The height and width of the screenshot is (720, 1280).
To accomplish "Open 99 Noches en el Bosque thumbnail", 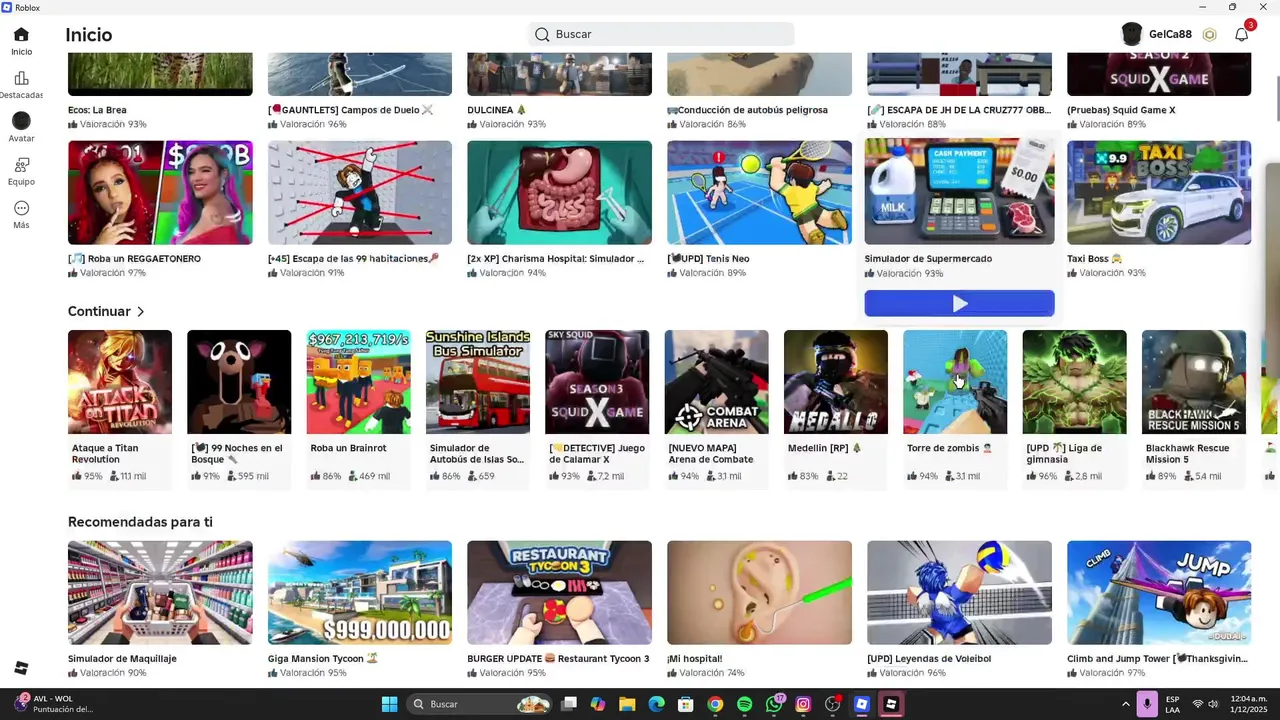I will tap(239, 382).
